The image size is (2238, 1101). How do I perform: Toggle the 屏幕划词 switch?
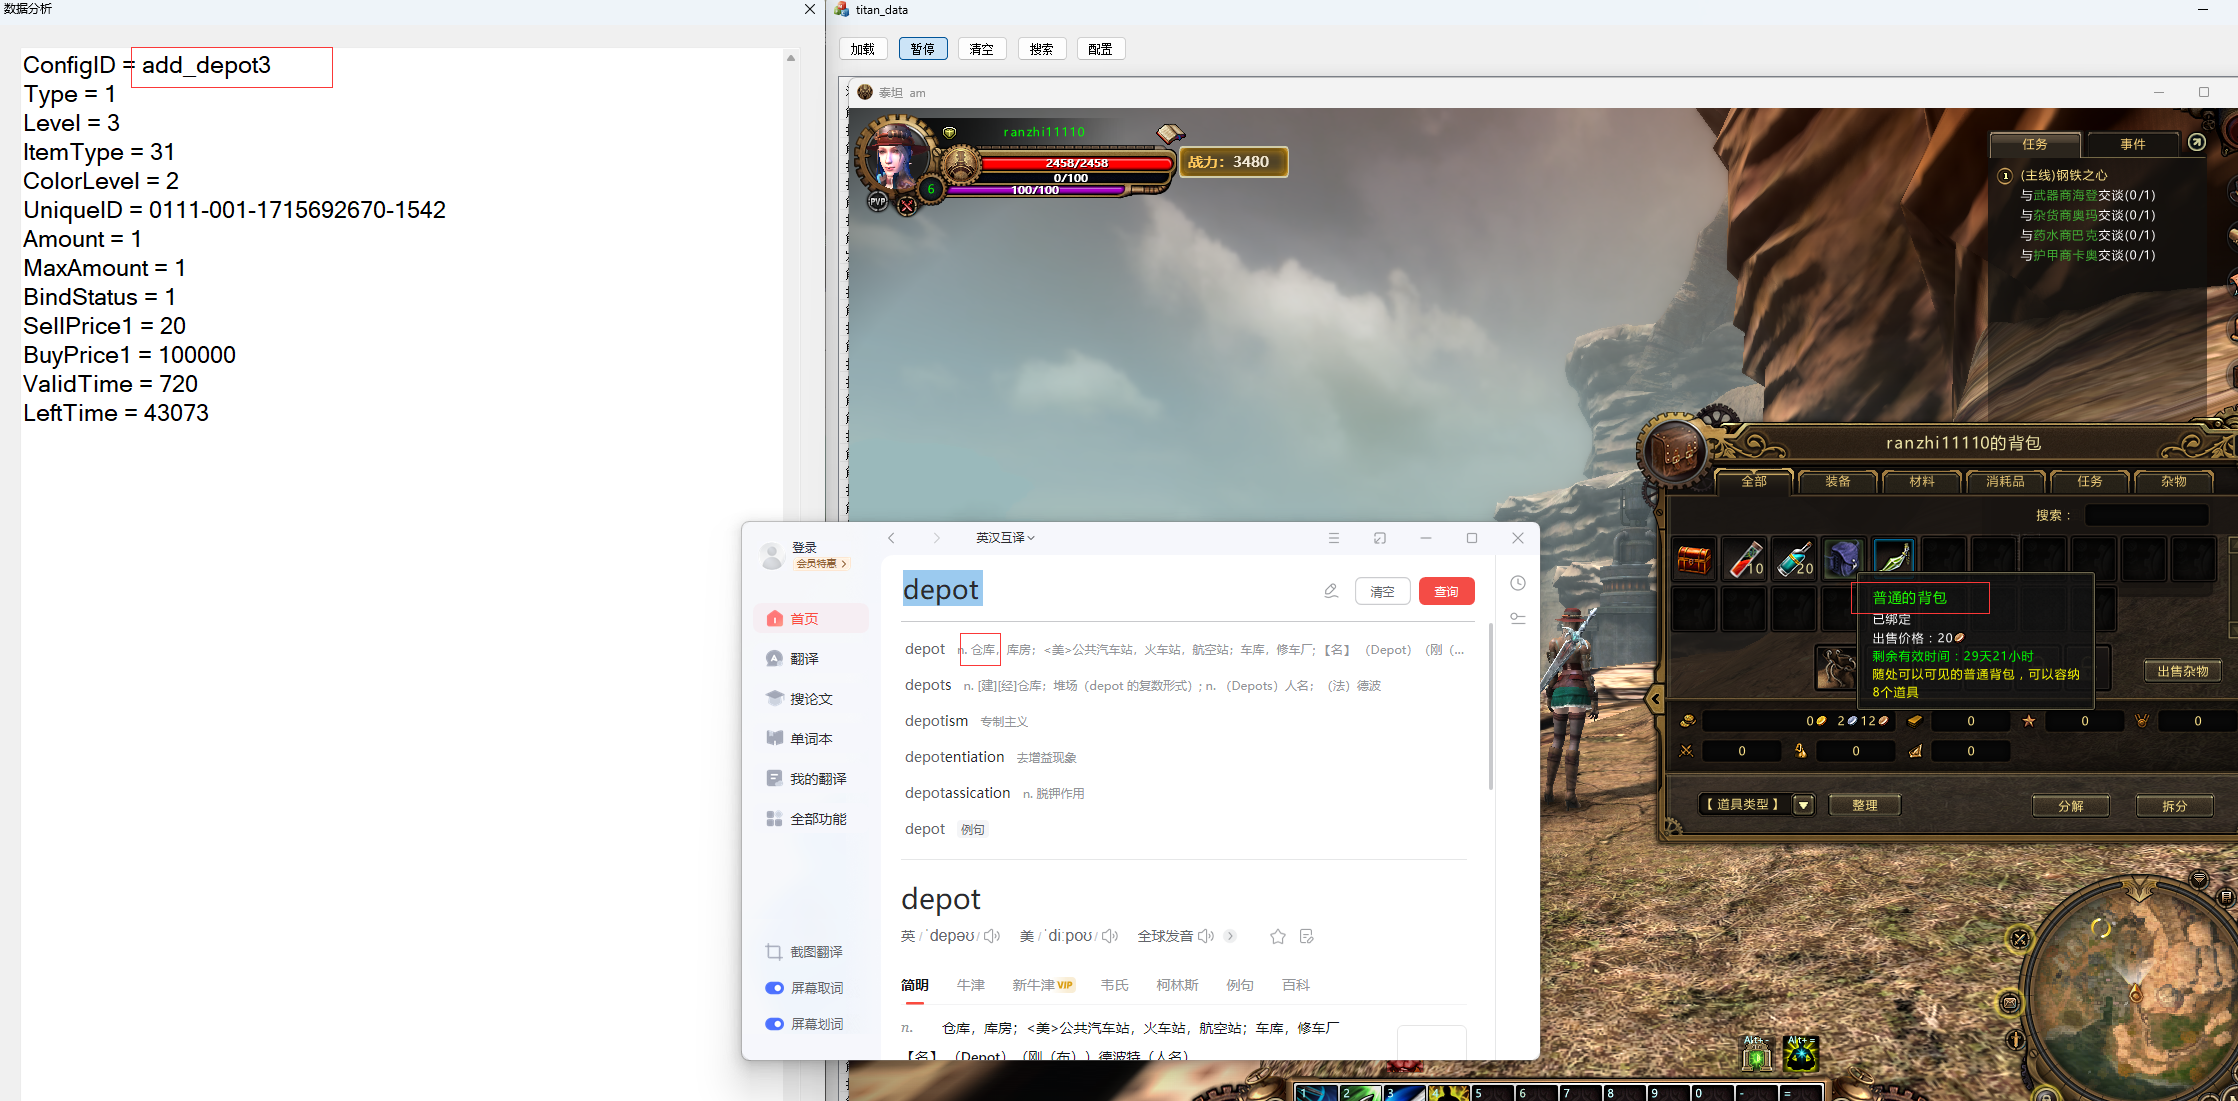[775, 1024]
